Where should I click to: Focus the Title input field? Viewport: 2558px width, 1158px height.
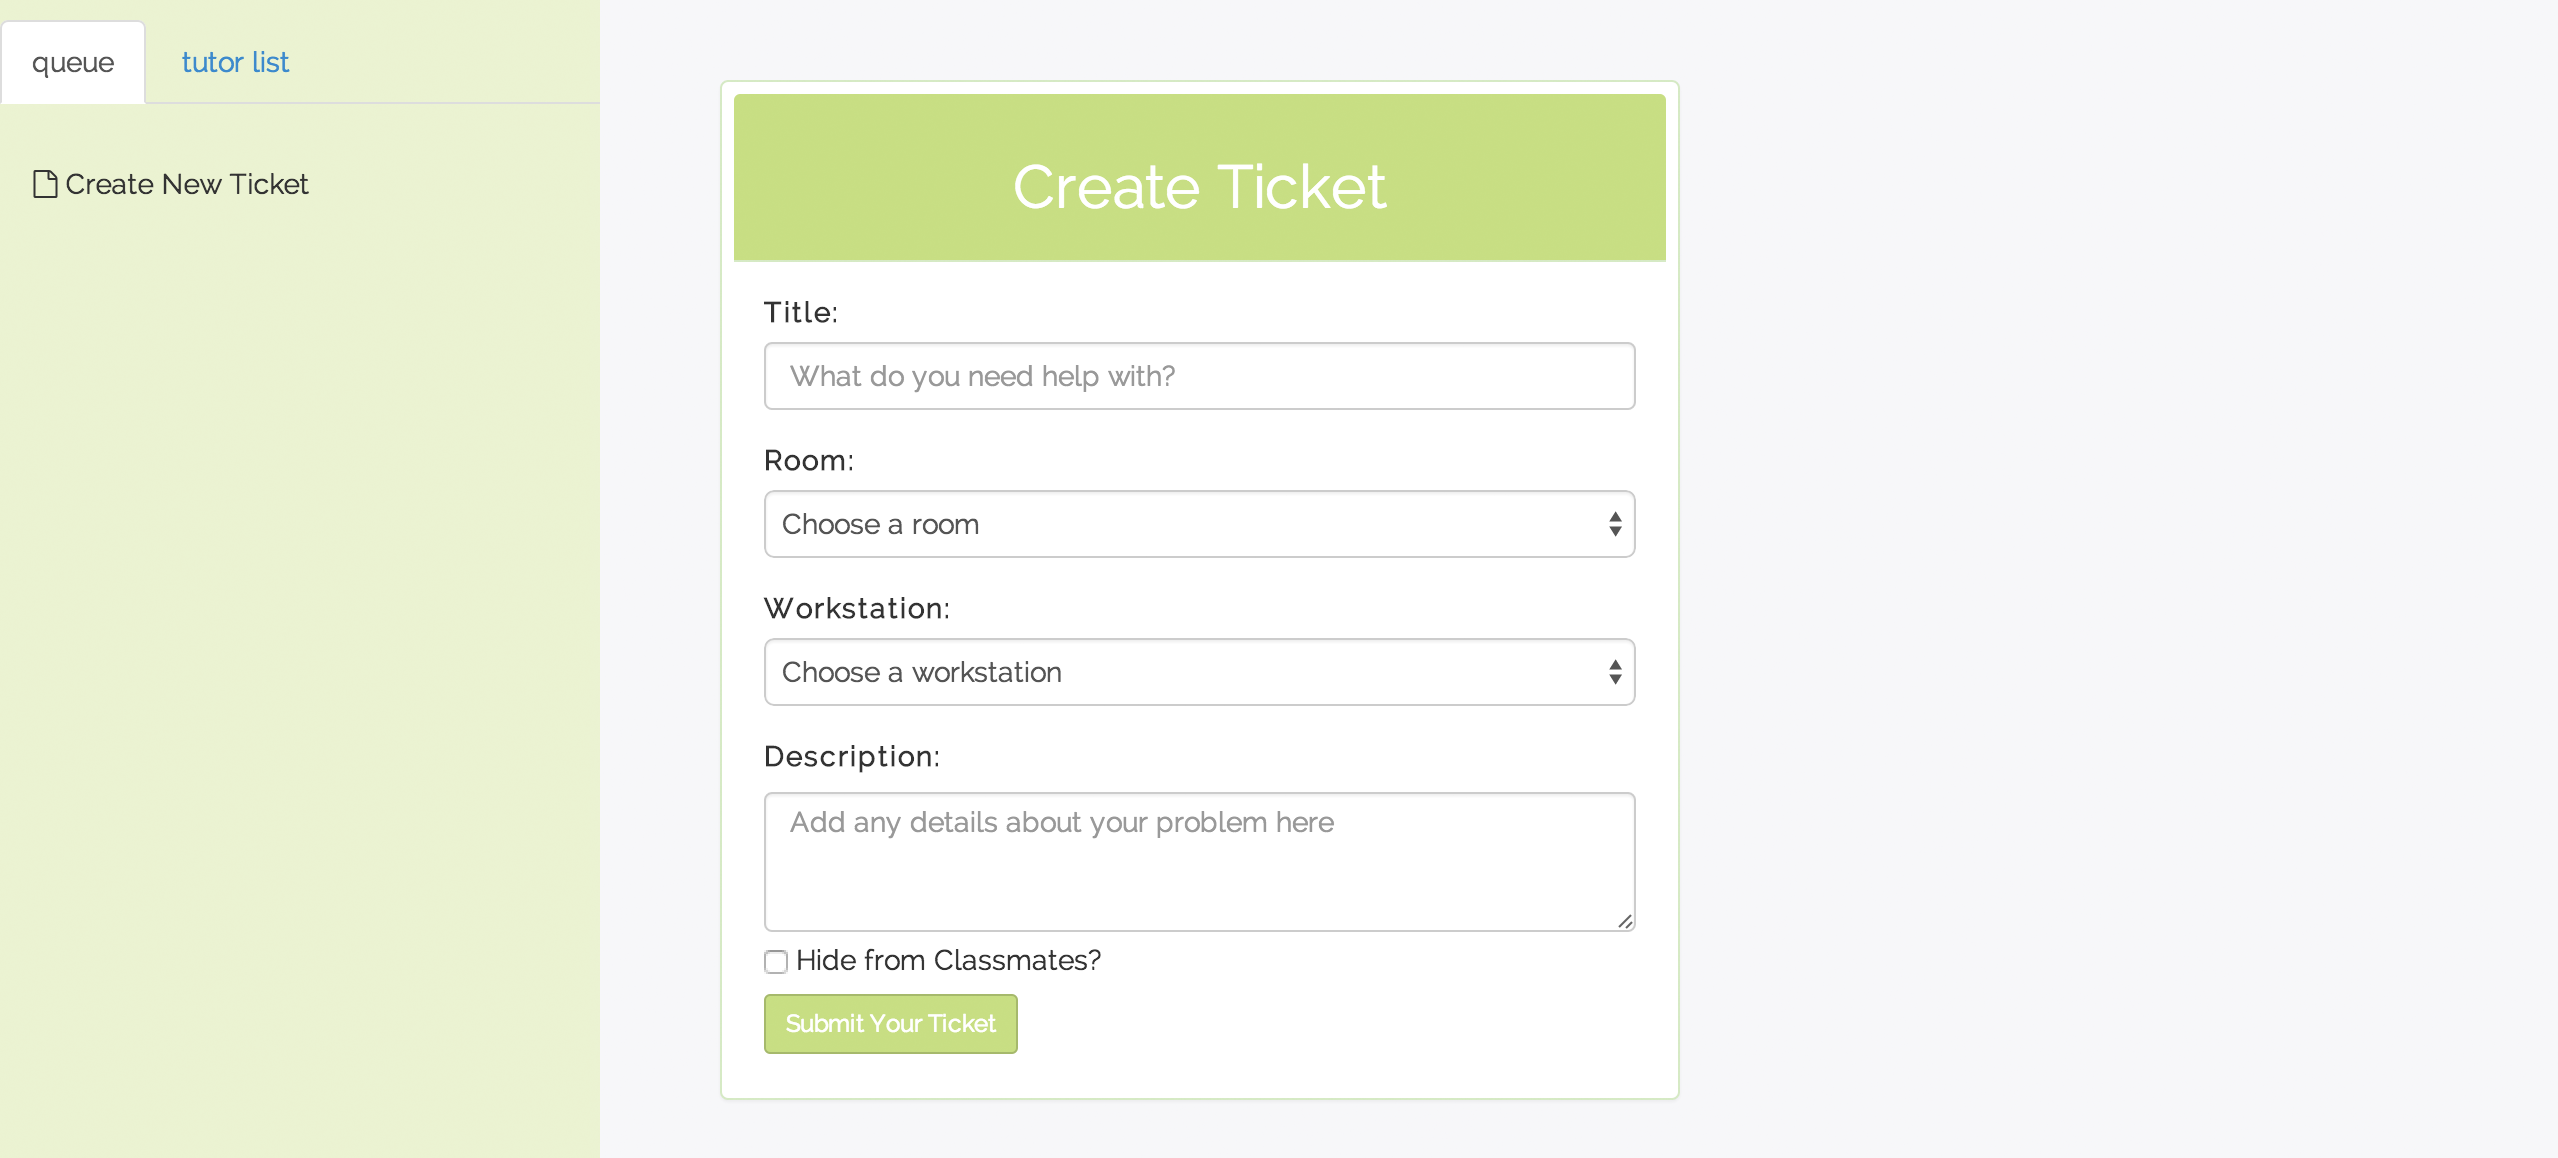[x=1200, y=376]
